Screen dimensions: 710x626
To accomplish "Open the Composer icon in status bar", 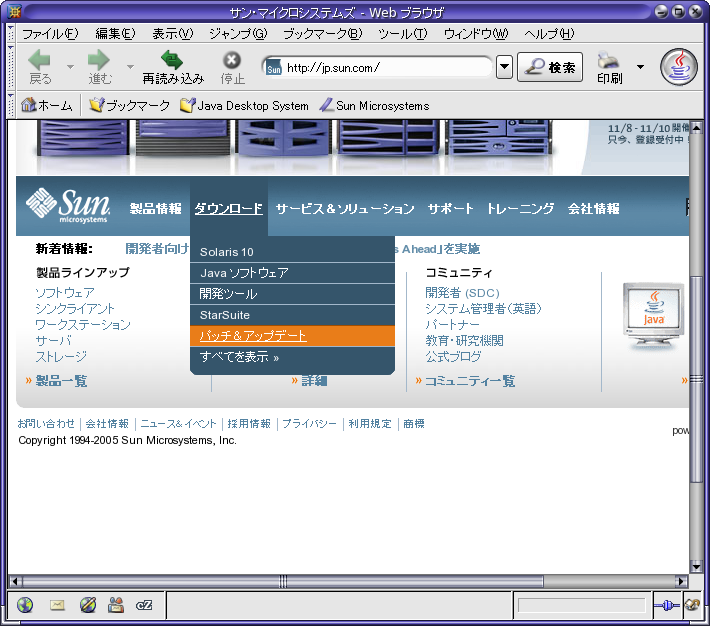I will pyautogui.click(x=88, y=605).
